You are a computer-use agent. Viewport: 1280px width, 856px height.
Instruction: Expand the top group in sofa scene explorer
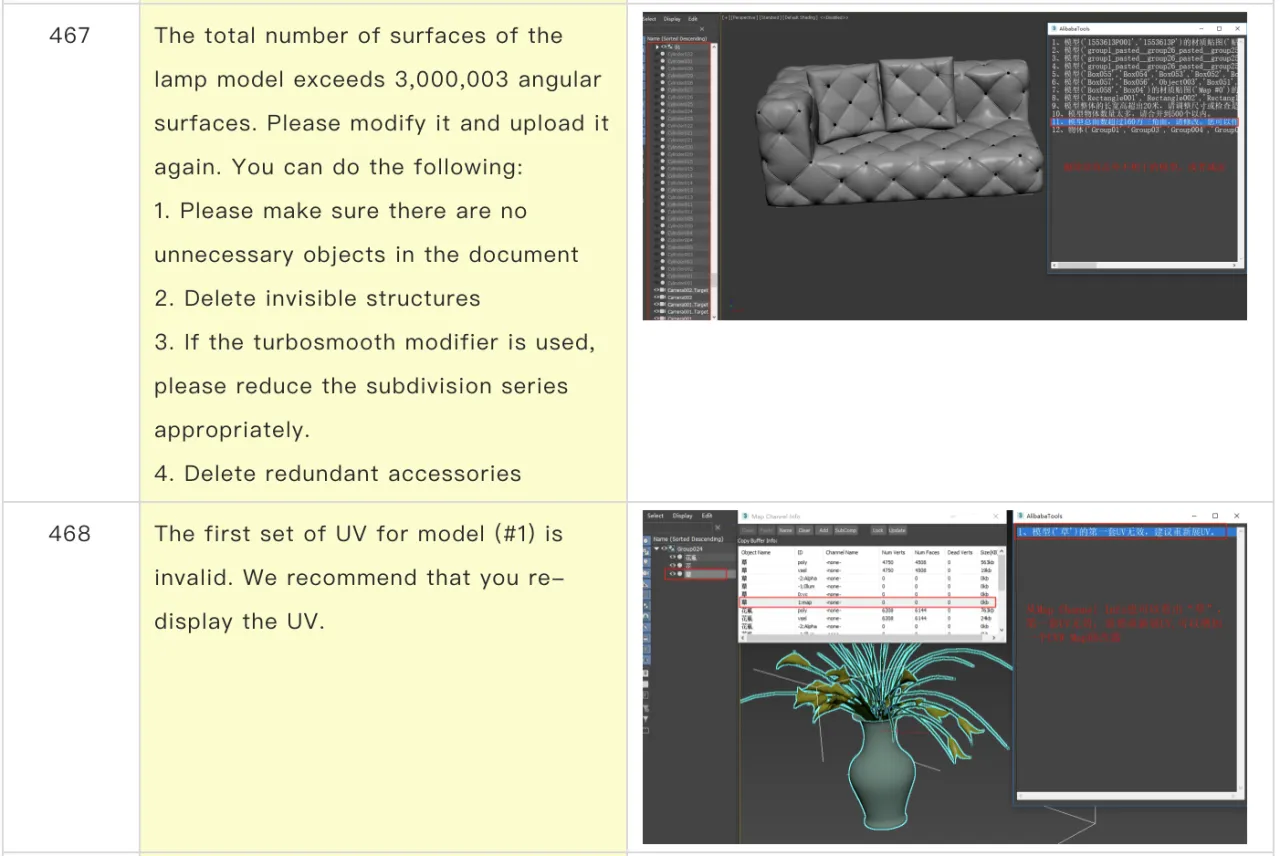657,46
